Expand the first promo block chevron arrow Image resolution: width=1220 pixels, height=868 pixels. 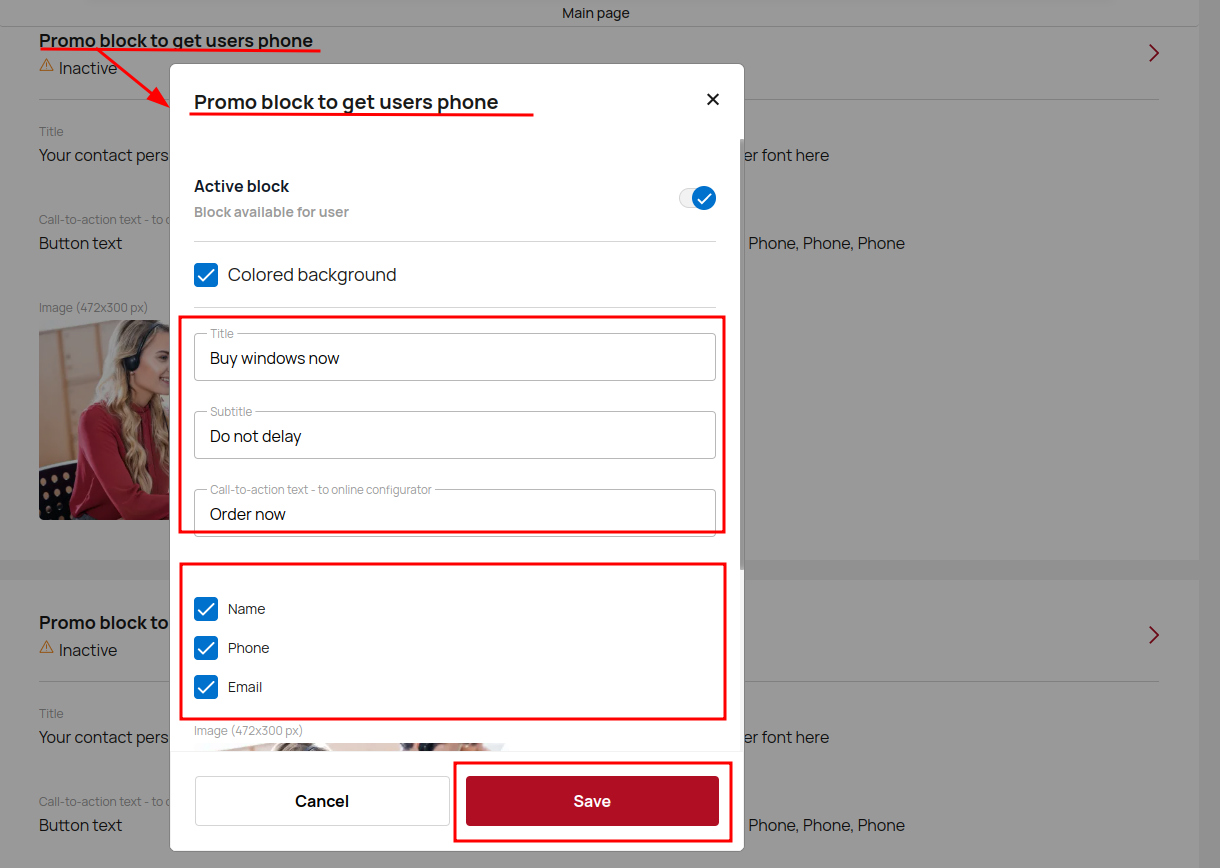1154,53
